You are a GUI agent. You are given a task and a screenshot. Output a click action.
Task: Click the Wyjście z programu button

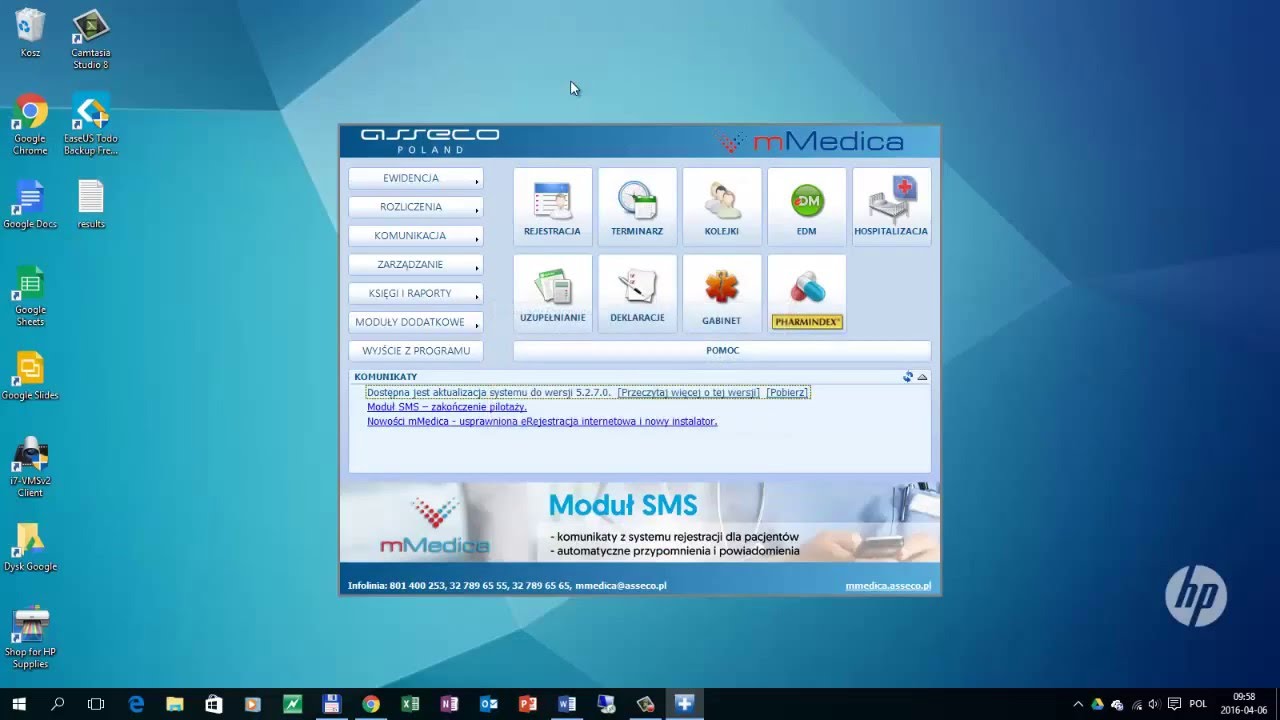pyautogui.click(x=416, y=351)
